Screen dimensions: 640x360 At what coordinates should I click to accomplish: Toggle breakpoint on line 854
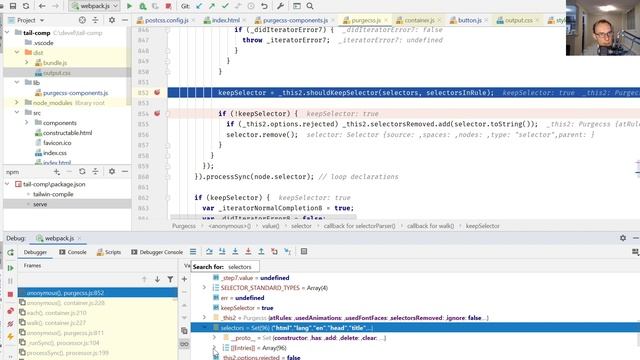[157, 113]
